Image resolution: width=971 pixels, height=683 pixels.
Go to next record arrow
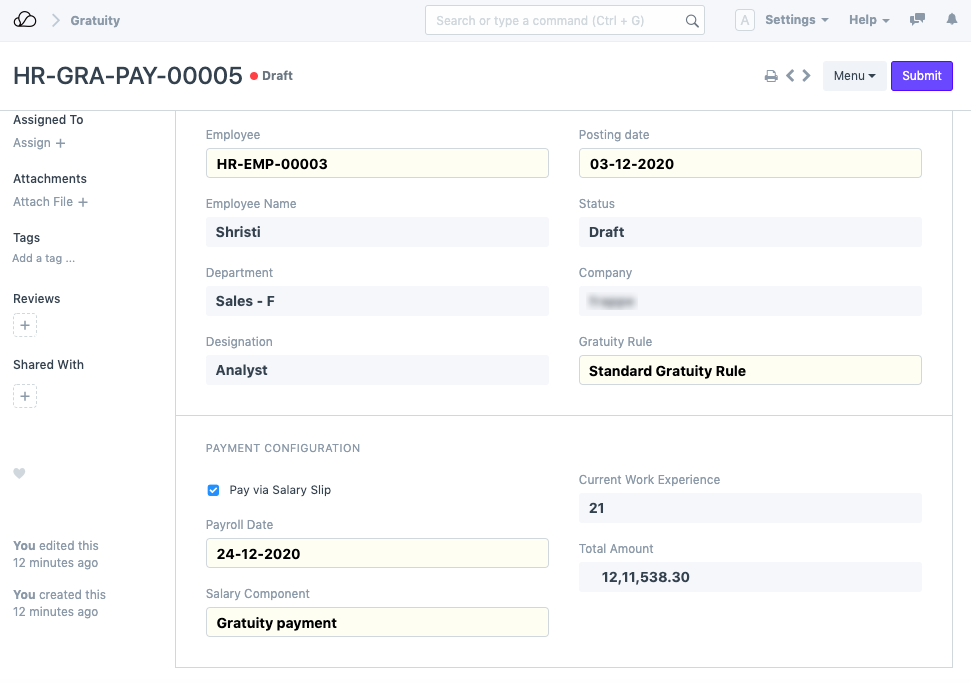[806, 76]
